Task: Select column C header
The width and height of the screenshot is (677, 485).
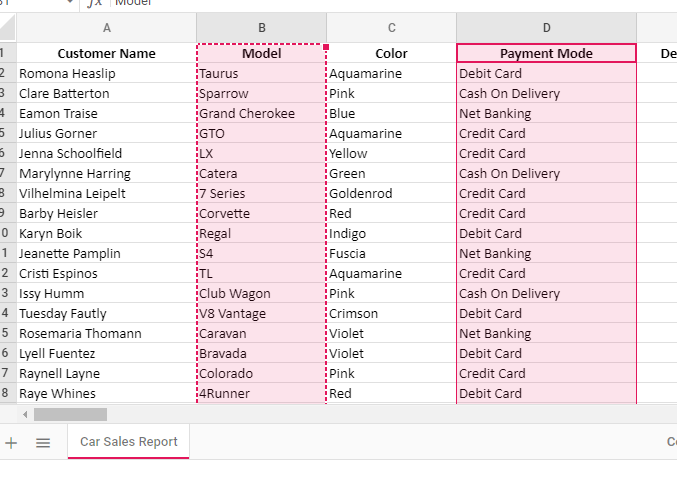Action: coord(391,28)
